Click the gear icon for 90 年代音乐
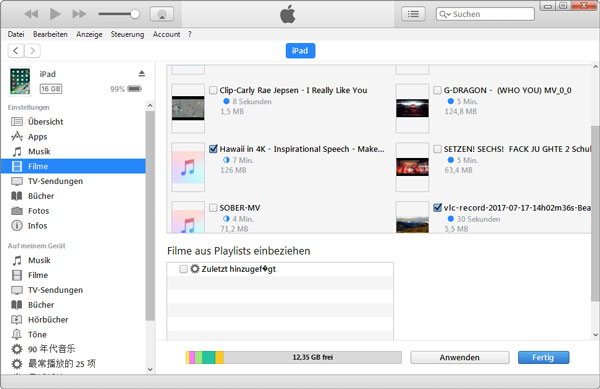The width and height of the screenshot is (600, 389). 16,349
